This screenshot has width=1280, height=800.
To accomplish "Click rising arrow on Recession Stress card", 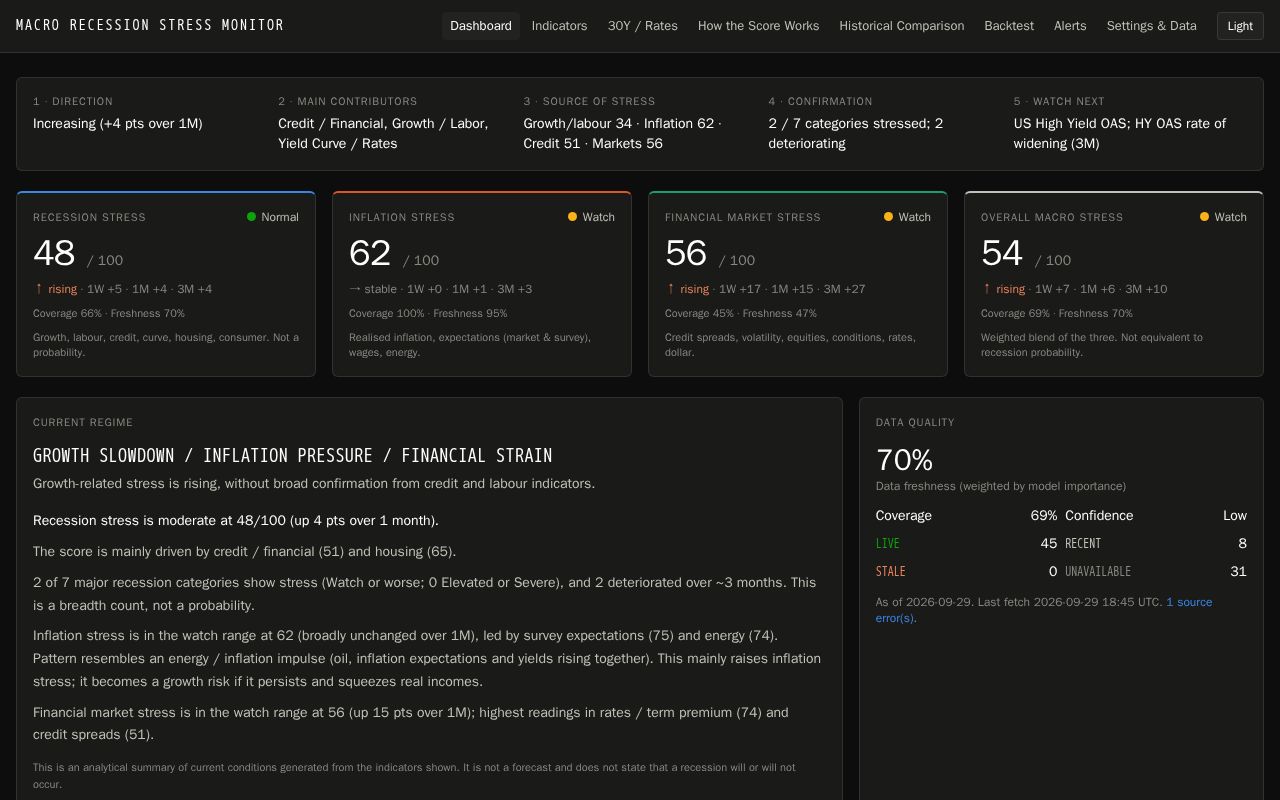I will tap(39, 289).
